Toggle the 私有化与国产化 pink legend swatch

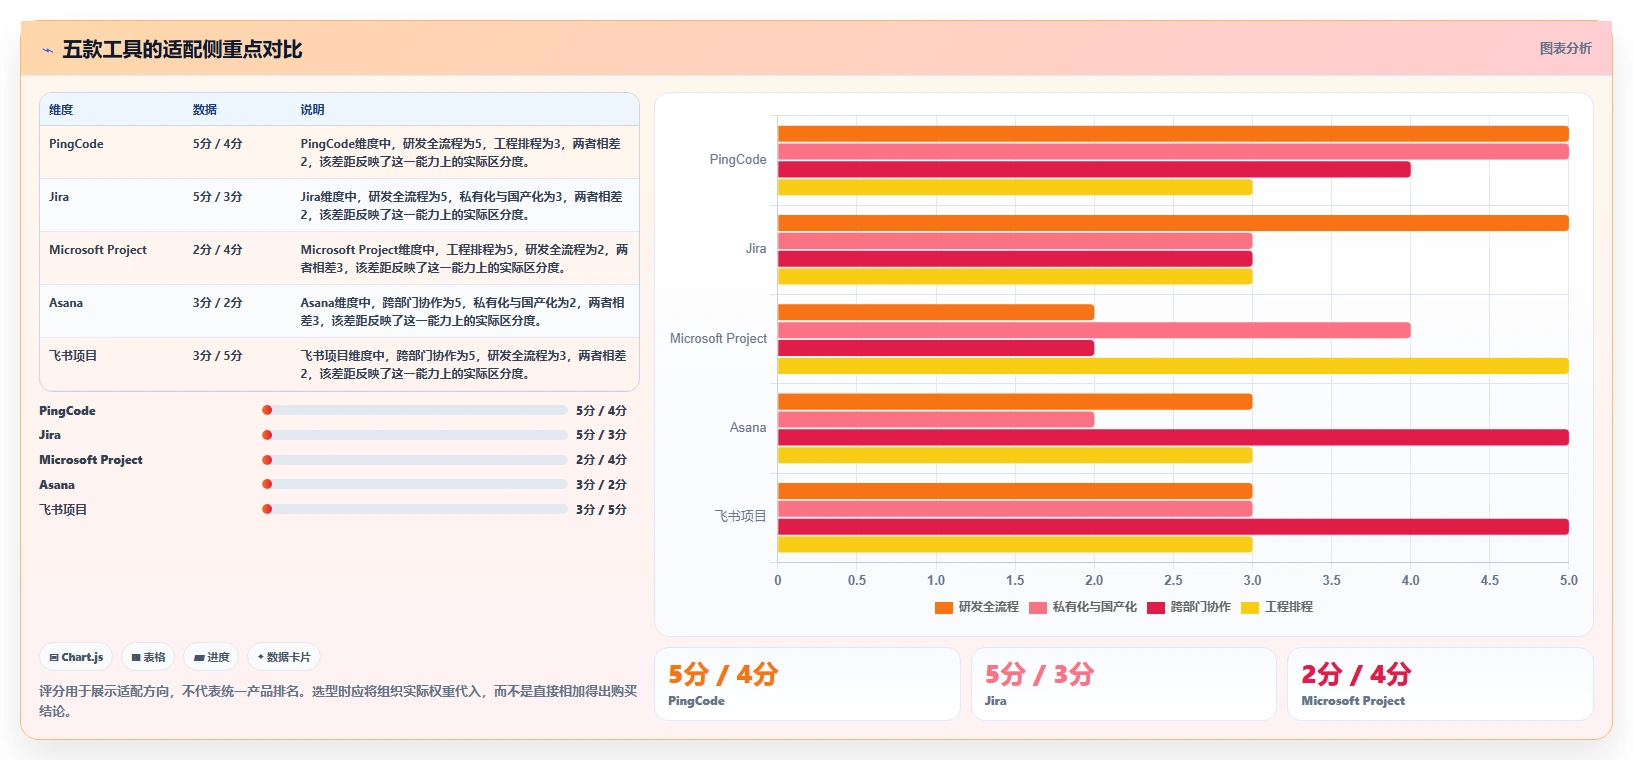coord(1037,607)
